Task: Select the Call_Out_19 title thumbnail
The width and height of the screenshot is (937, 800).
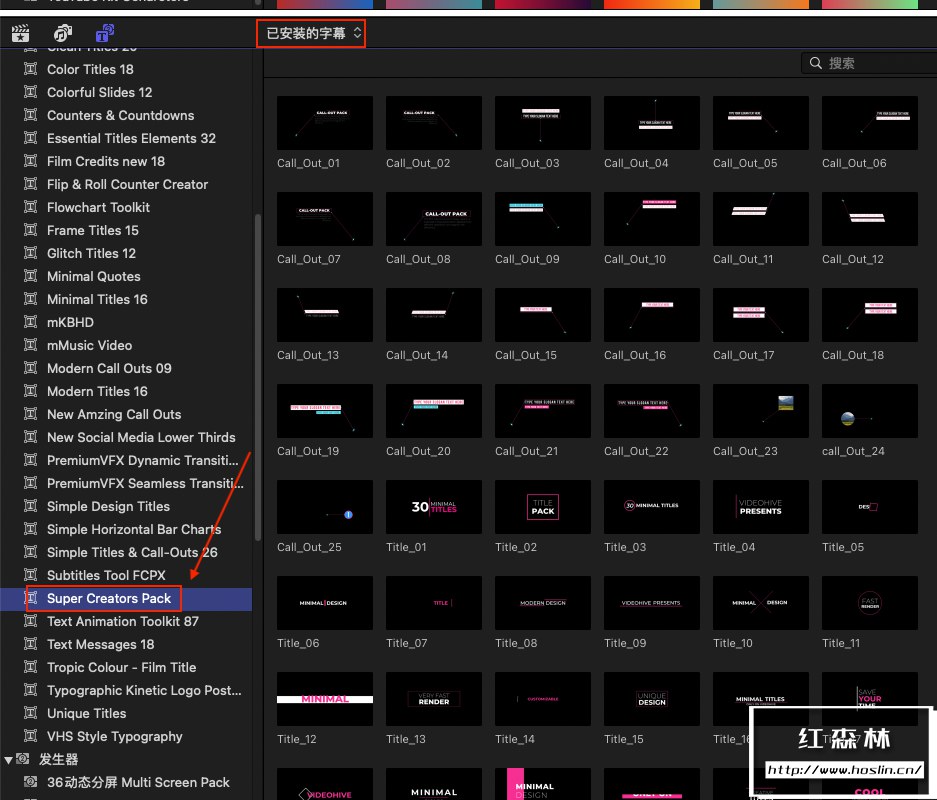Action: click(x=324, y=411)
